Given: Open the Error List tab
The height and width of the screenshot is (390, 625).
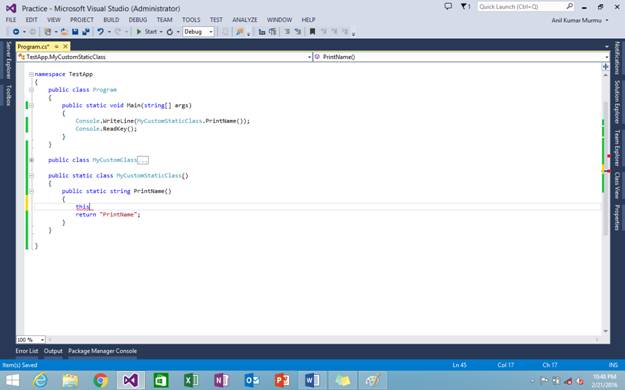Looking at the screenshot, I should point(27,351).
